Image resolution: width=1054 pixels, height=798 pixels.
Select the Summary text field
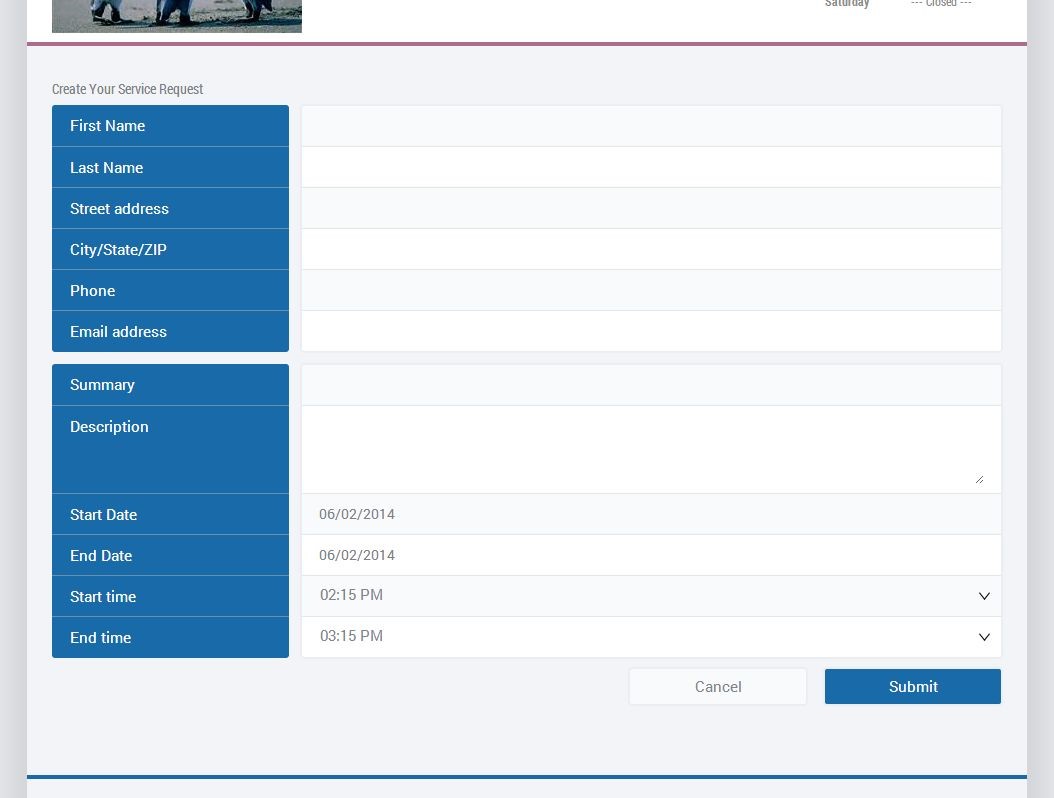point(651,385)
